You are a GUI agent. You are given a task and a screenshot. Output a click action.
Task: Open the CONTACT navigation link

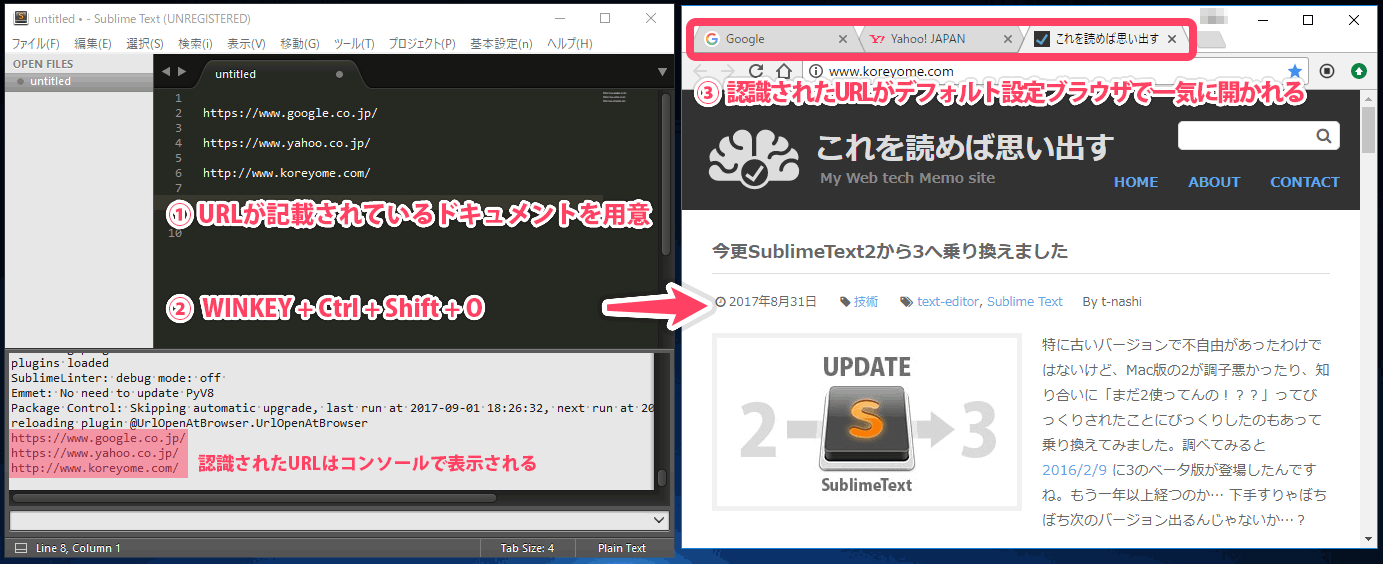[1305, 182]
